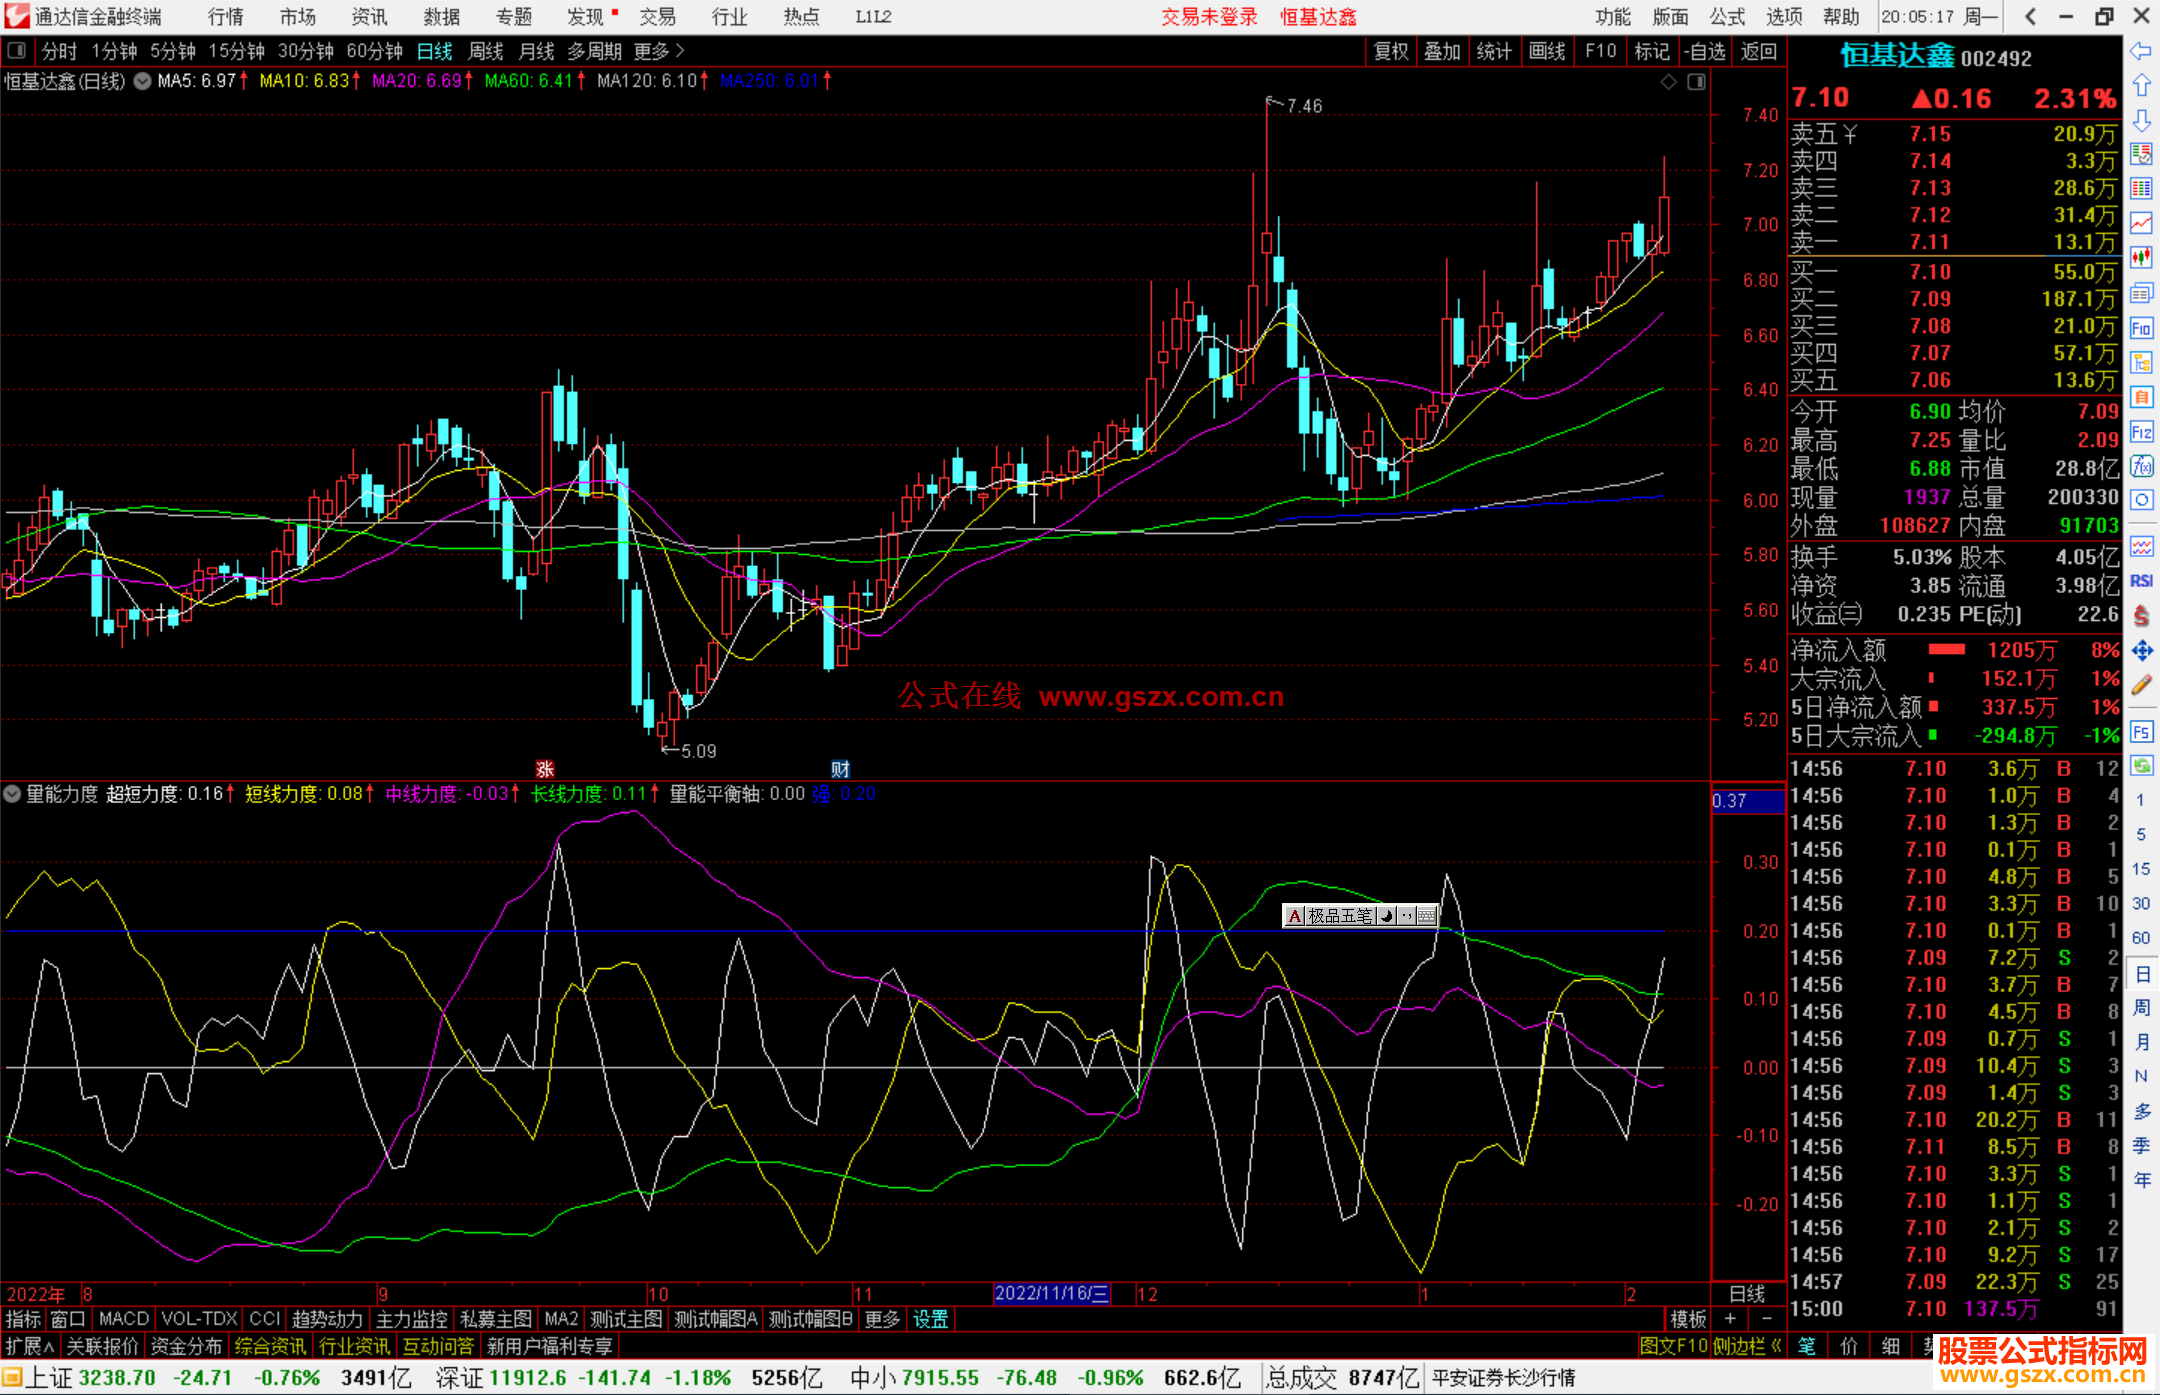The width and height of the screenshot is (2160, 1395).
Task: Expand the 扩展 panel at bottom left
Action: pos(30,1347)
